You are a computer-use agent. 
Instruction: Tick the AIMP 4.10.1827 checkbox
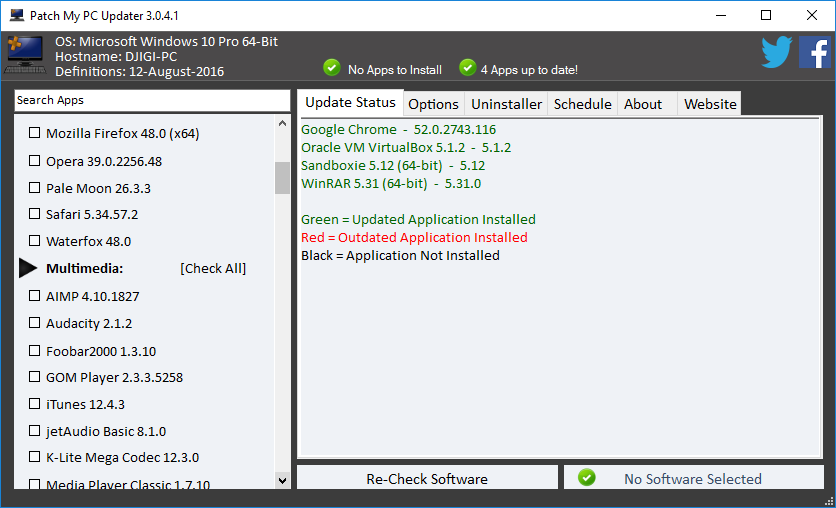(x=34, y=296)
